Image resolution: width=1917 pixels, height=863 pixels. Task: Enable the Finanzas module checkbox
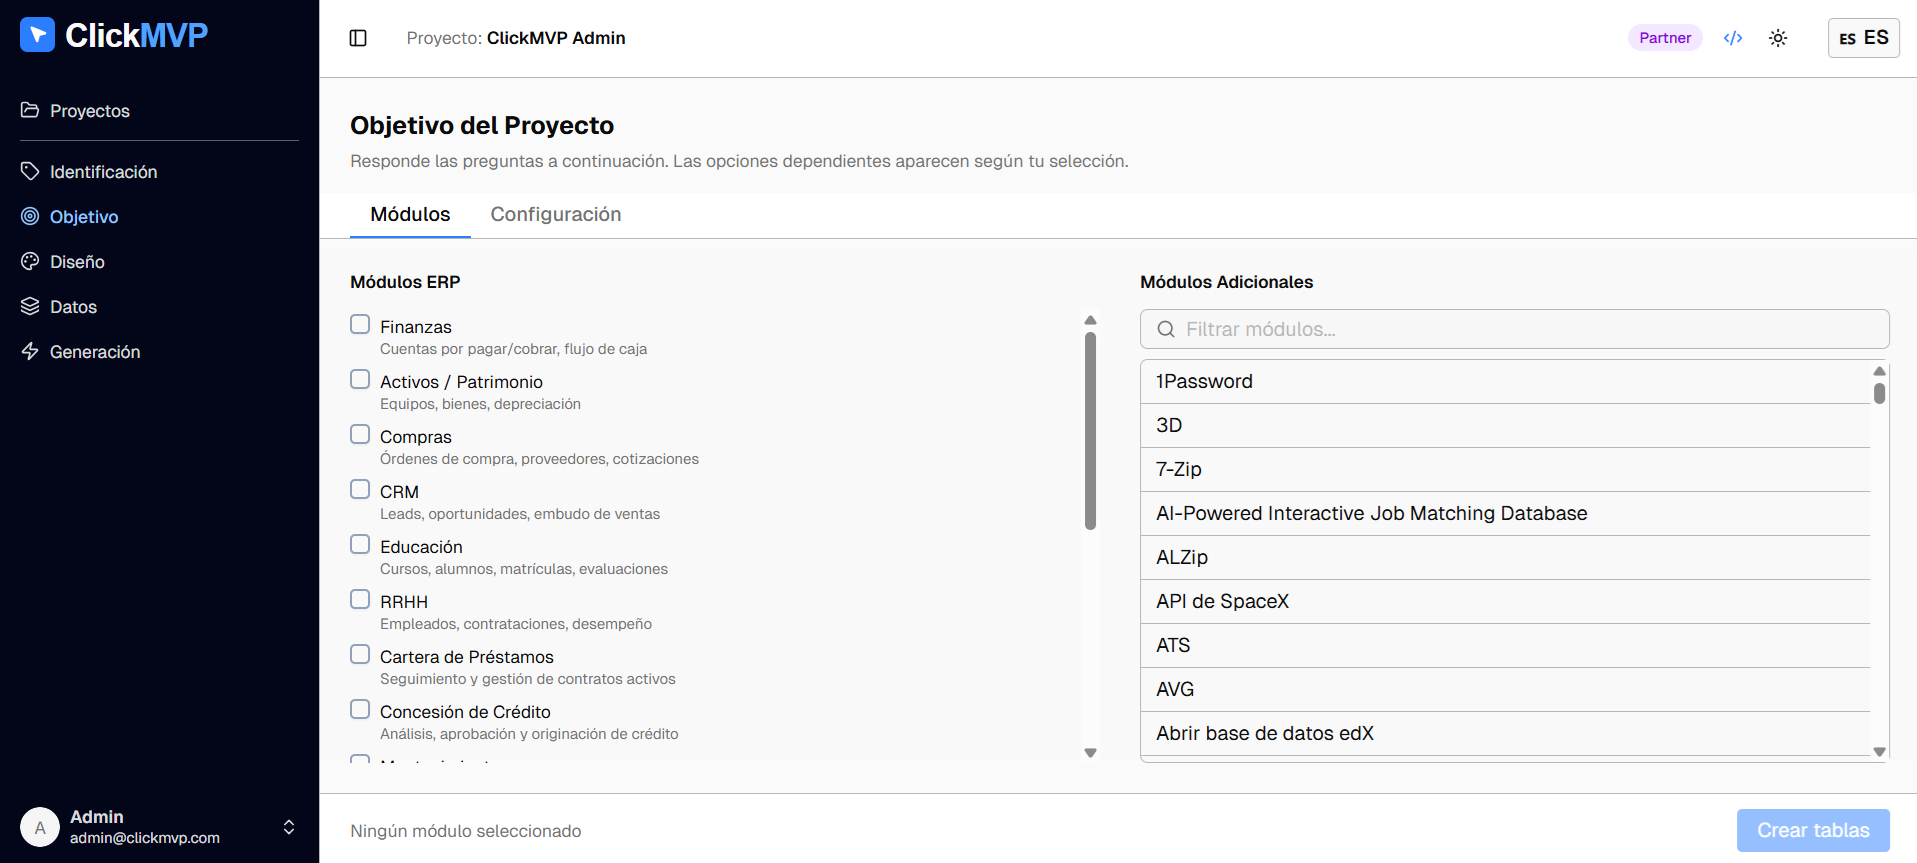point(360,324)
